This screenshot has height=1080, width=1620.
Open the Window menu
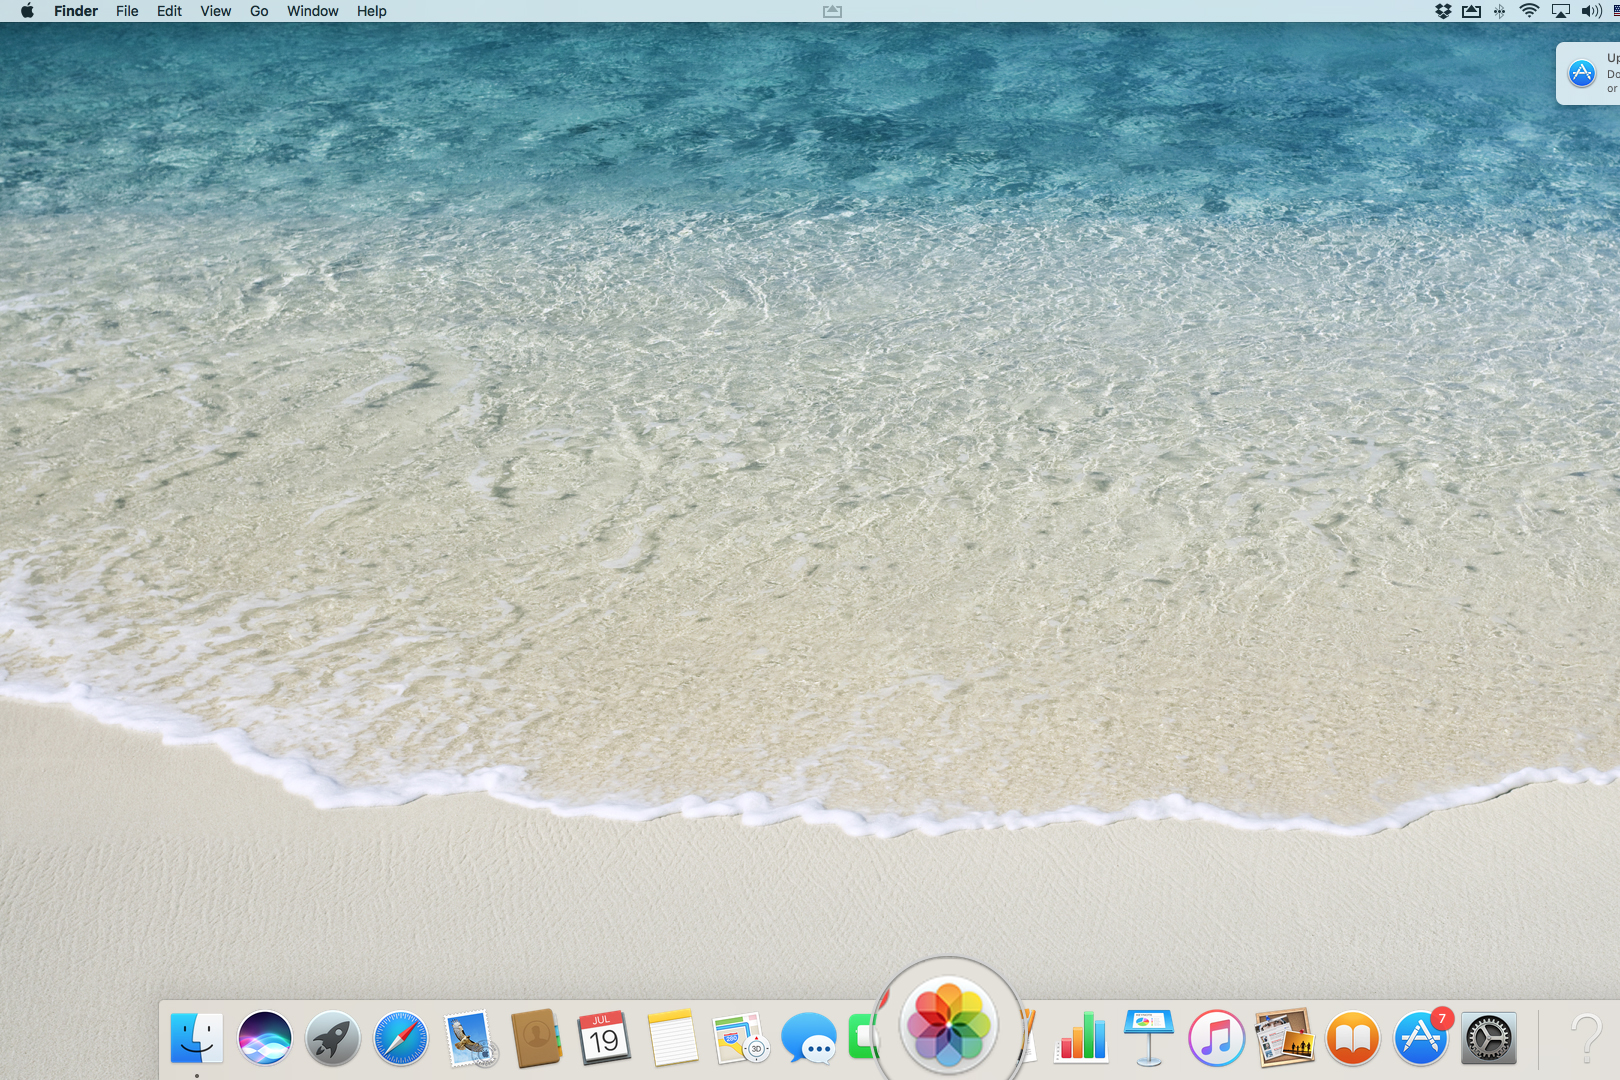[x=312, y=11]
